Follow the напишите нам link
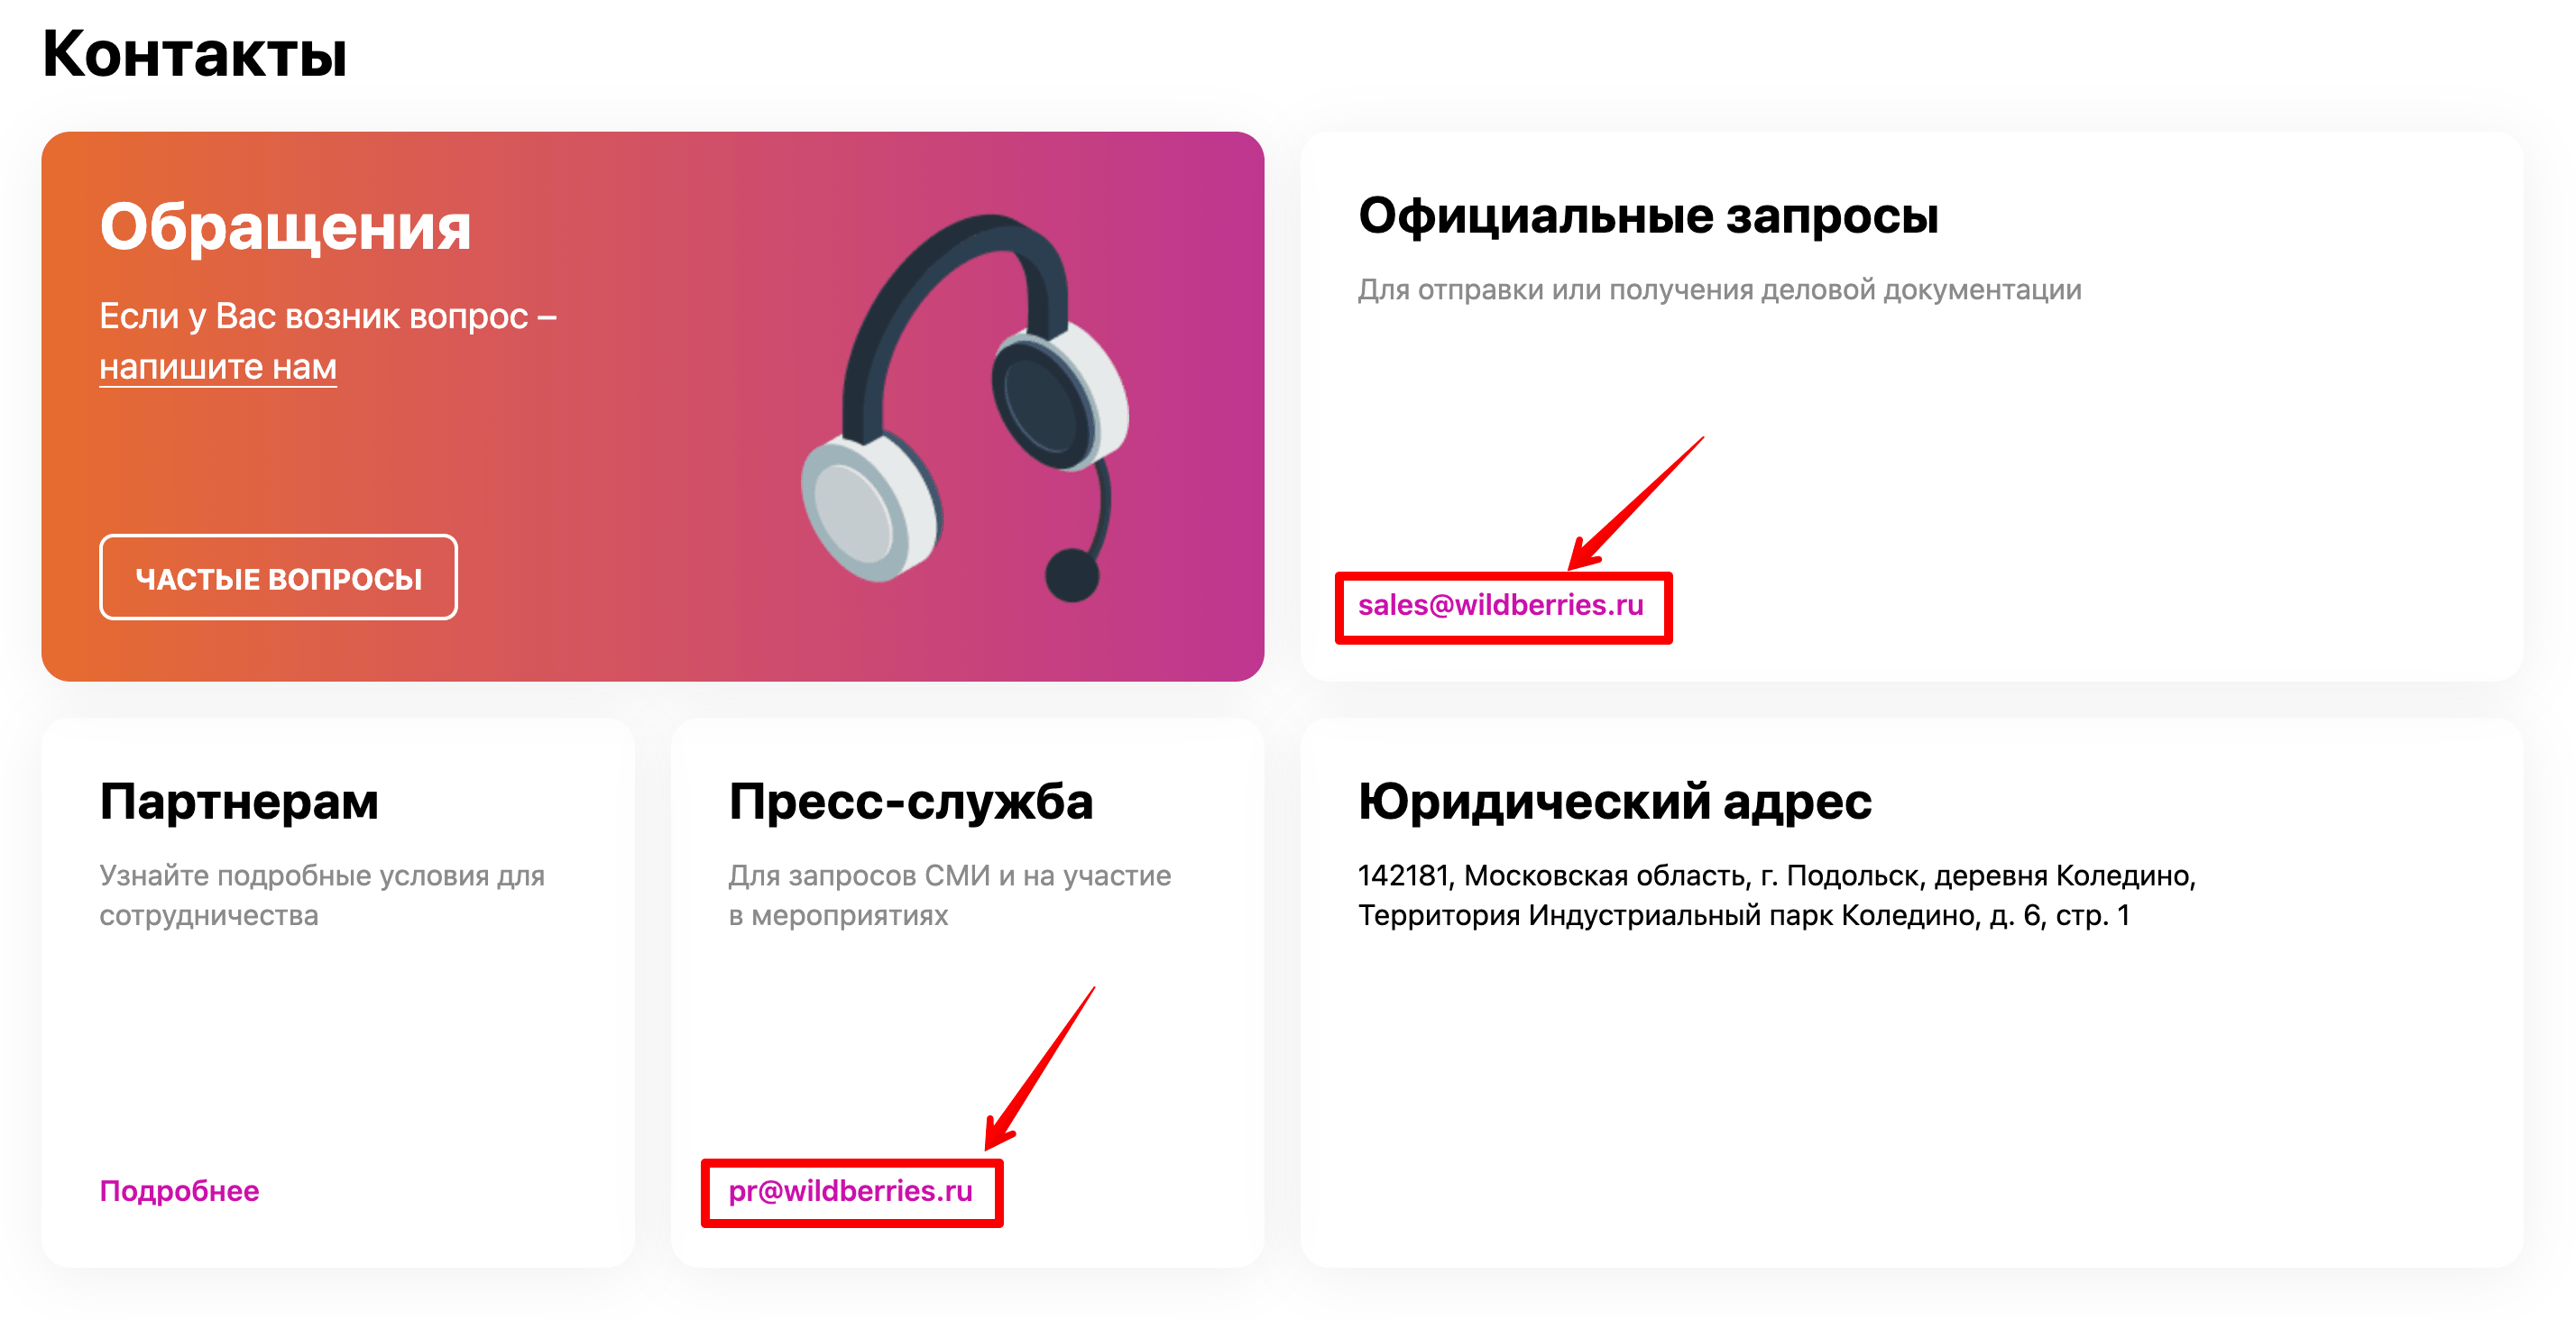This screenshot has height=1320, width=2576. click(x=218, y=367)
